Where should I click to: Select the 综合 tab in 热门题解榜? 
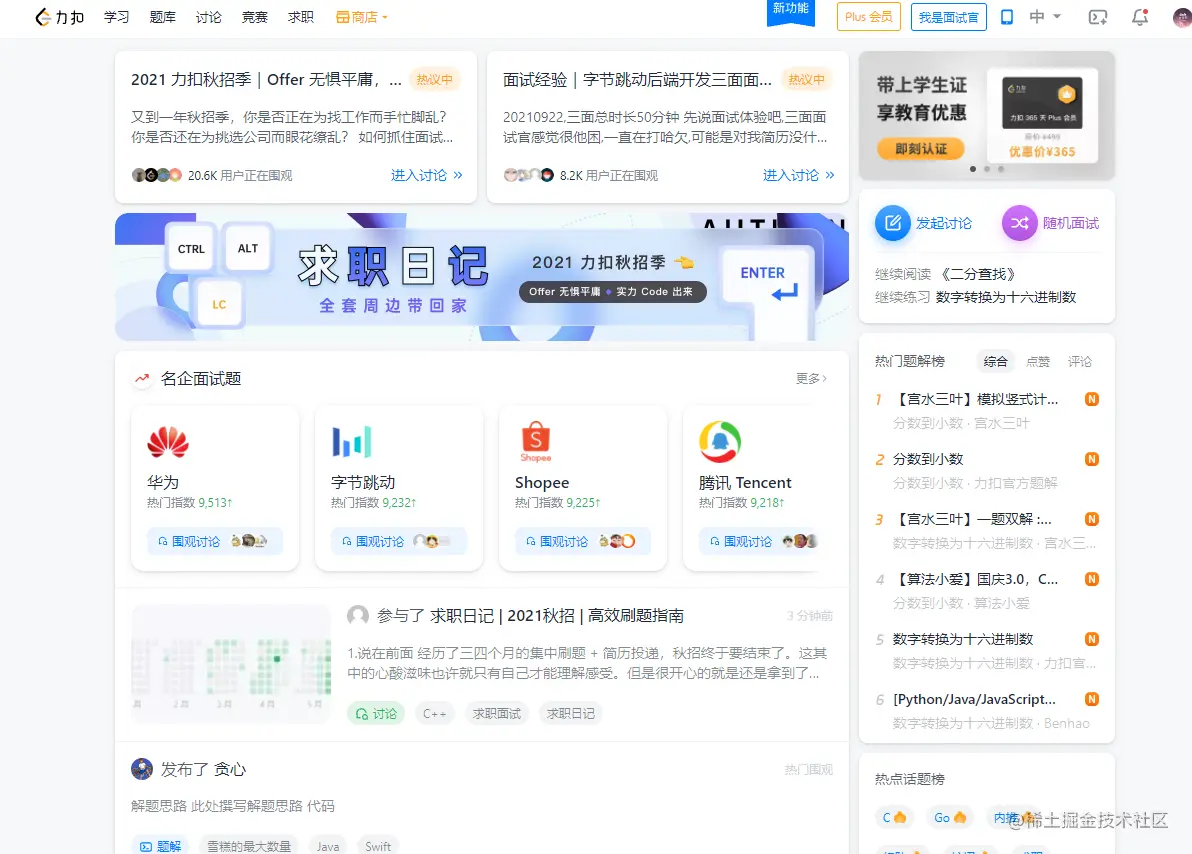[x=995, y=361]
